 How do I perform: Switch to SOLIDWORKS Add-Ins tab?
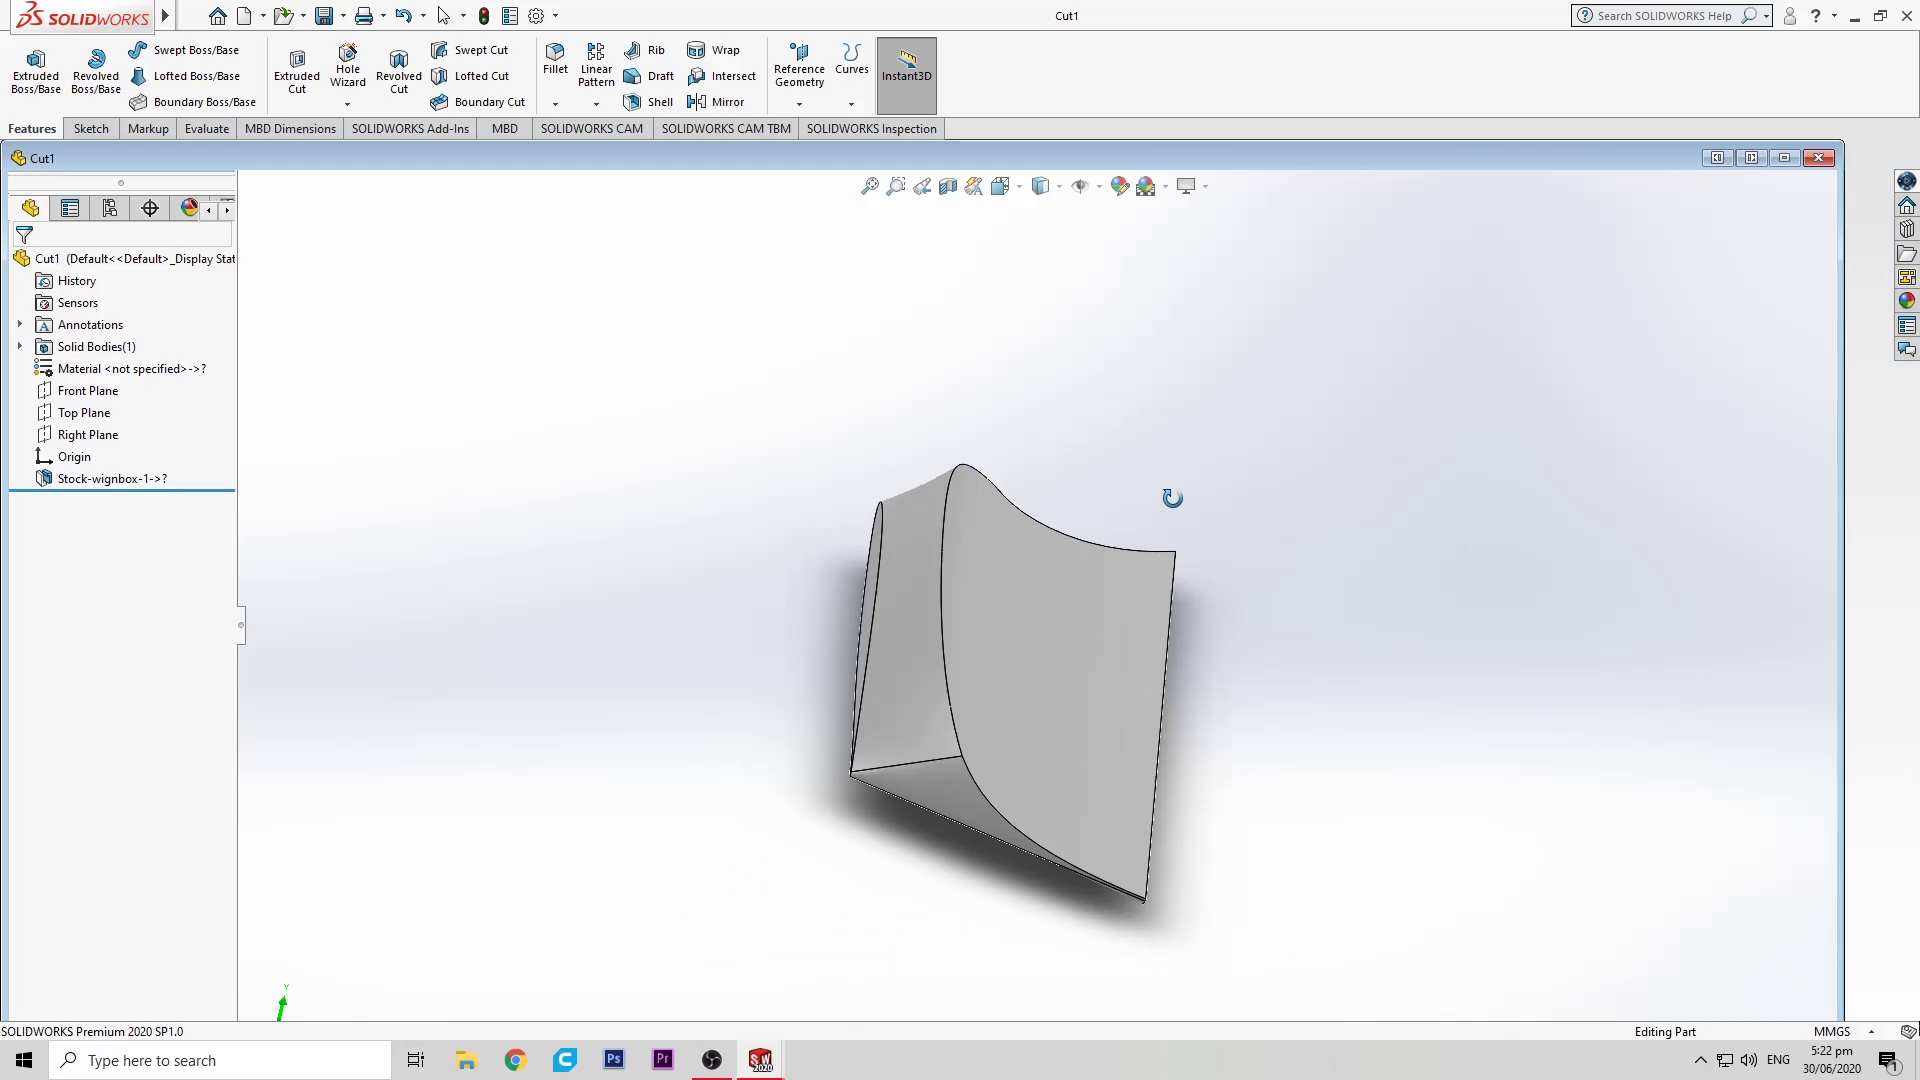pyautogui.click(x=410, y=128)
